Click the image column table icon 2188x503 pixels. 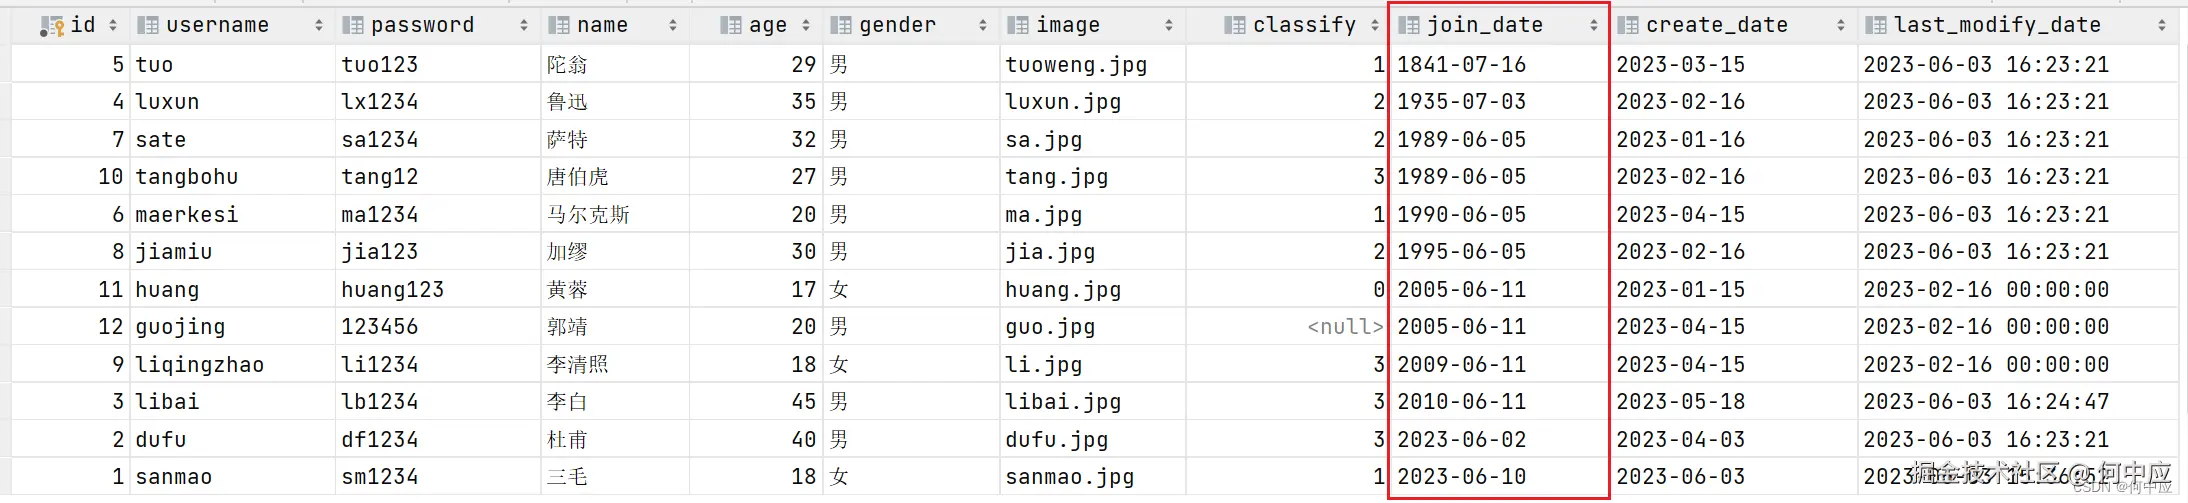(x=1018, y=26)
